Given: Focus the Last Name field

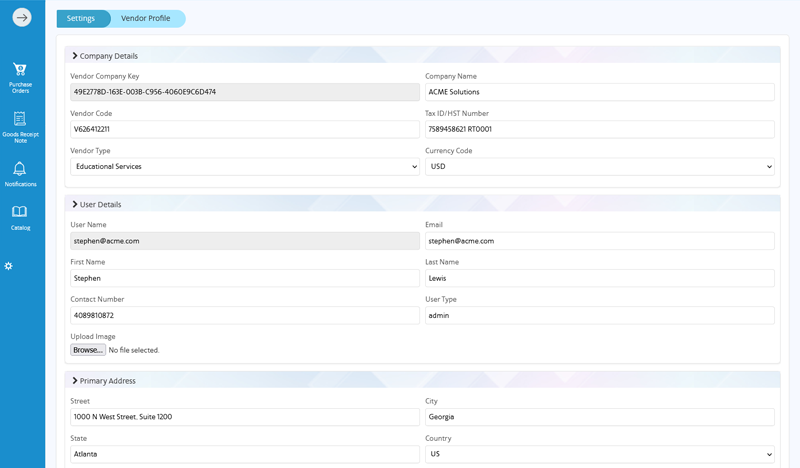Looking at the screenshot, I should click(x=599, y=278).
